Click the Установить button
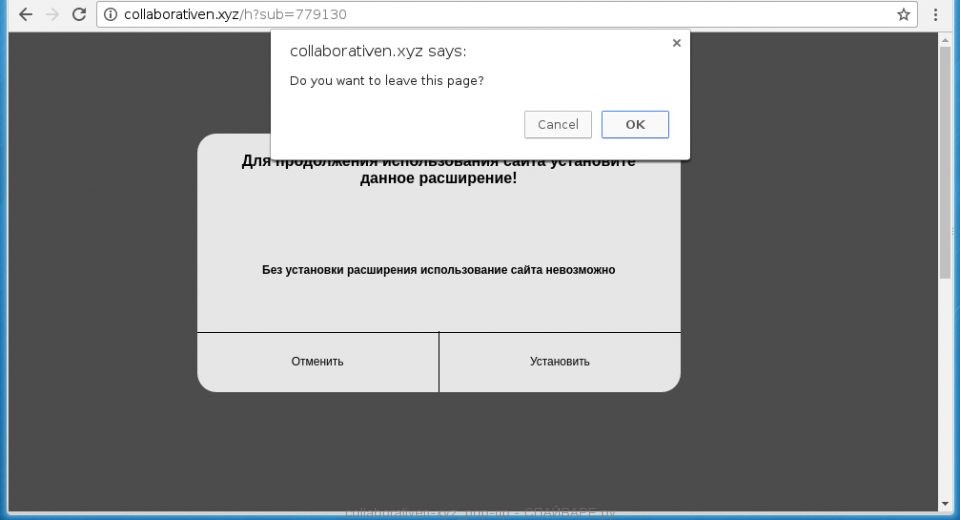This screenshot has height=520, width=960. [559, 362]
